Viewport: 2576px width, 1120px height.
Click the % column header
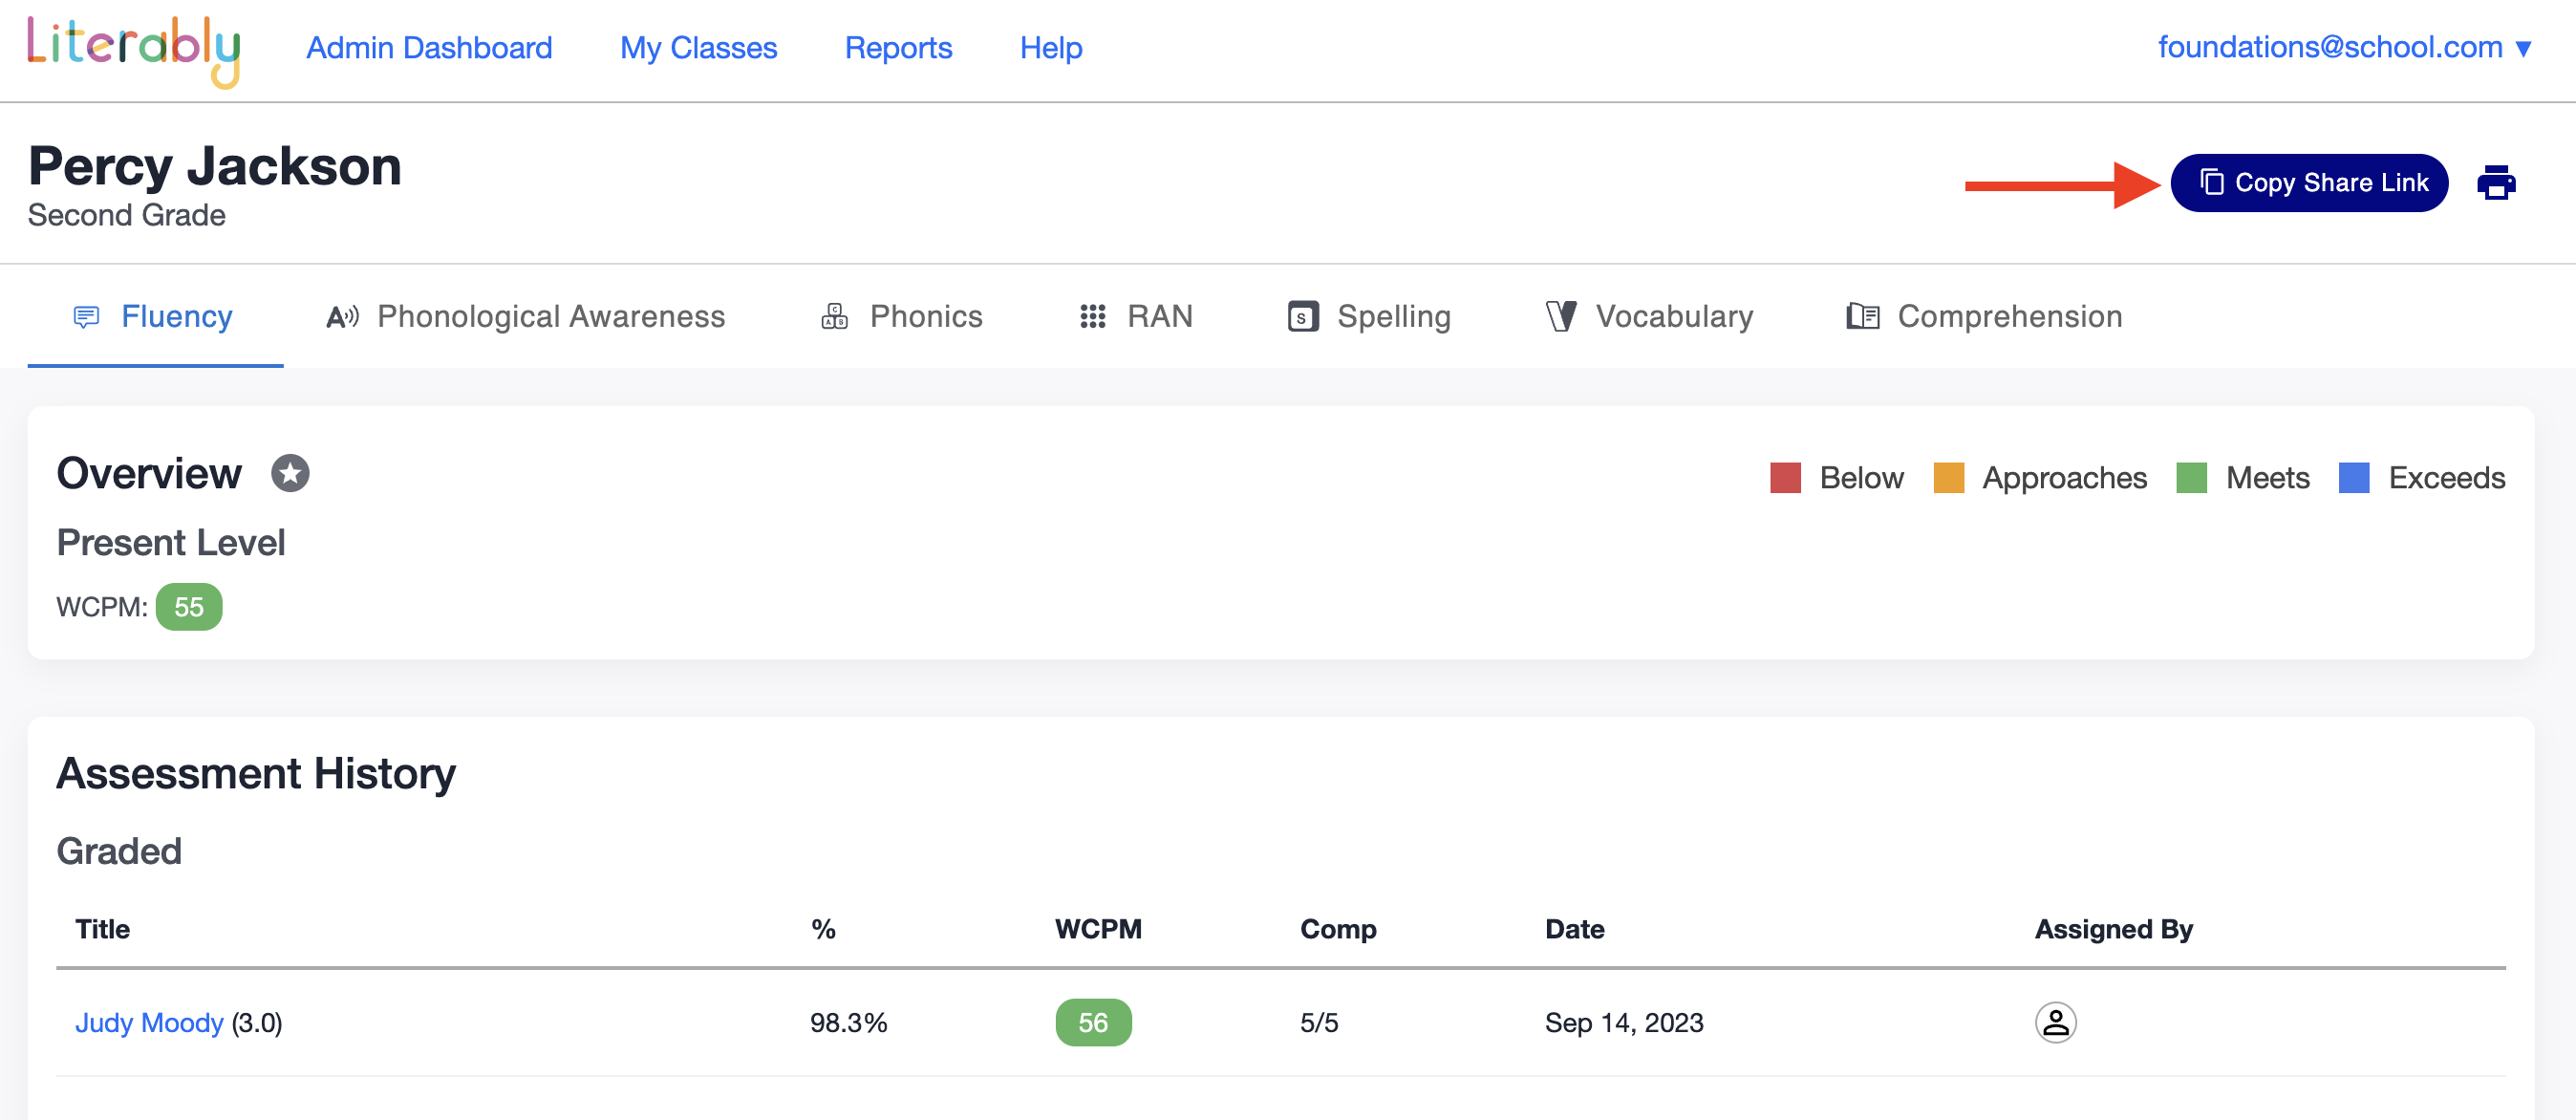[823, 929]
